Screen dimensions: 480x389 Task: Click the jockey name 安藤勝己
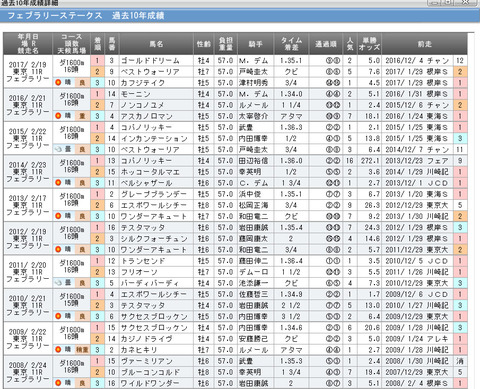253,339
